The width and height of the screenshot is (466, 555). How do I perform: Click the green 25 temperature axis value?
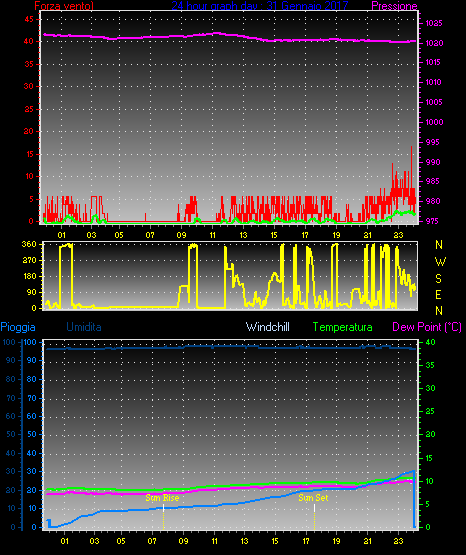430,411
